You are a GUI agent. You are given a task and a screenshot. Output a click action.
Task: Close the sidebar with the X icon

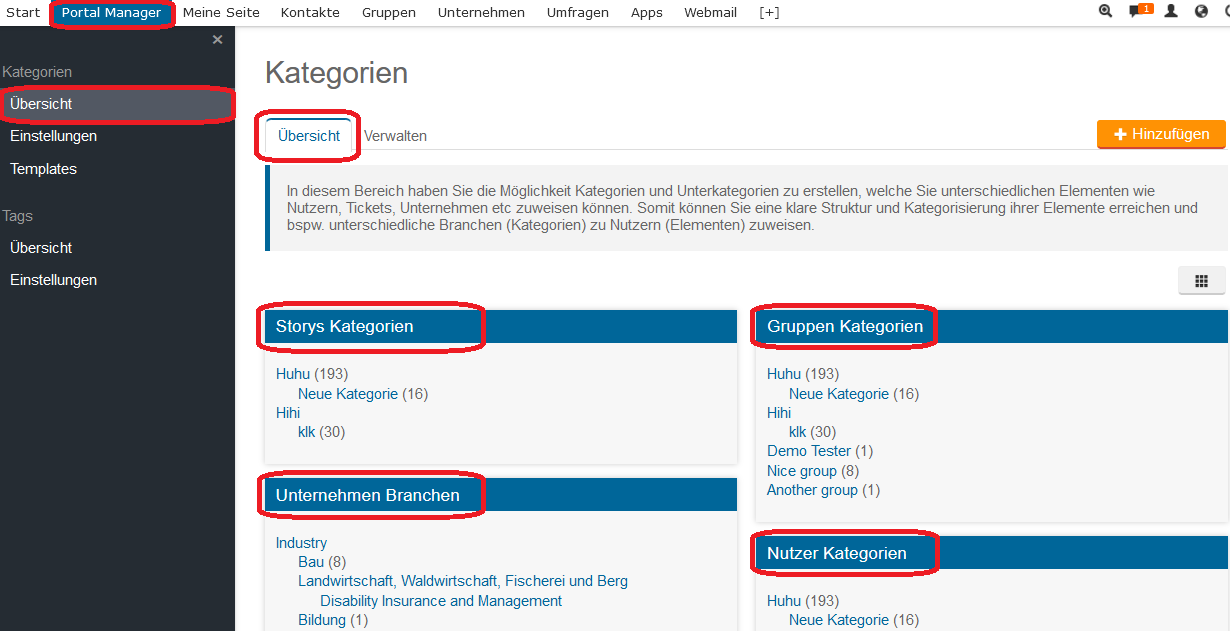[x=217, y=40]
